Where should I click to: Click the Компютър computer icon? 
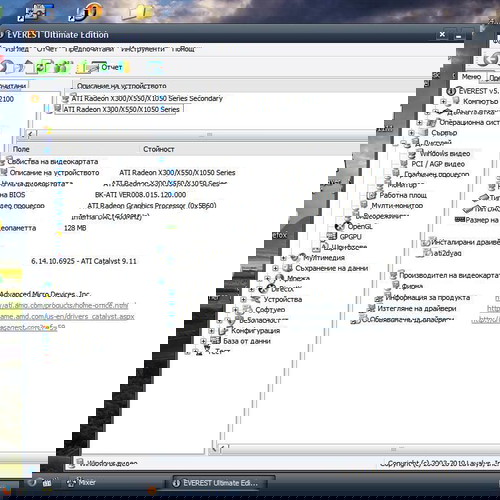[x=456, y=101]
